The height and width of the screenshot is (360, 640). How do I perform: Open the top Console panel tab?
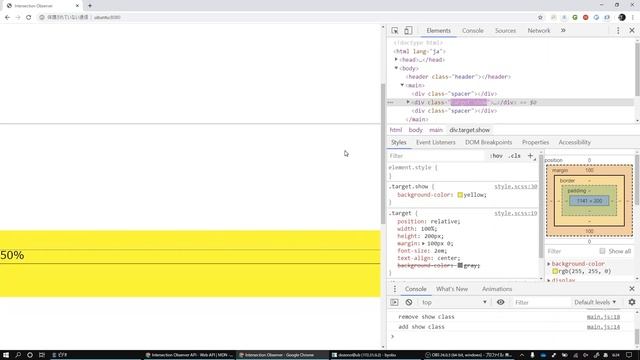pos(473,31)
